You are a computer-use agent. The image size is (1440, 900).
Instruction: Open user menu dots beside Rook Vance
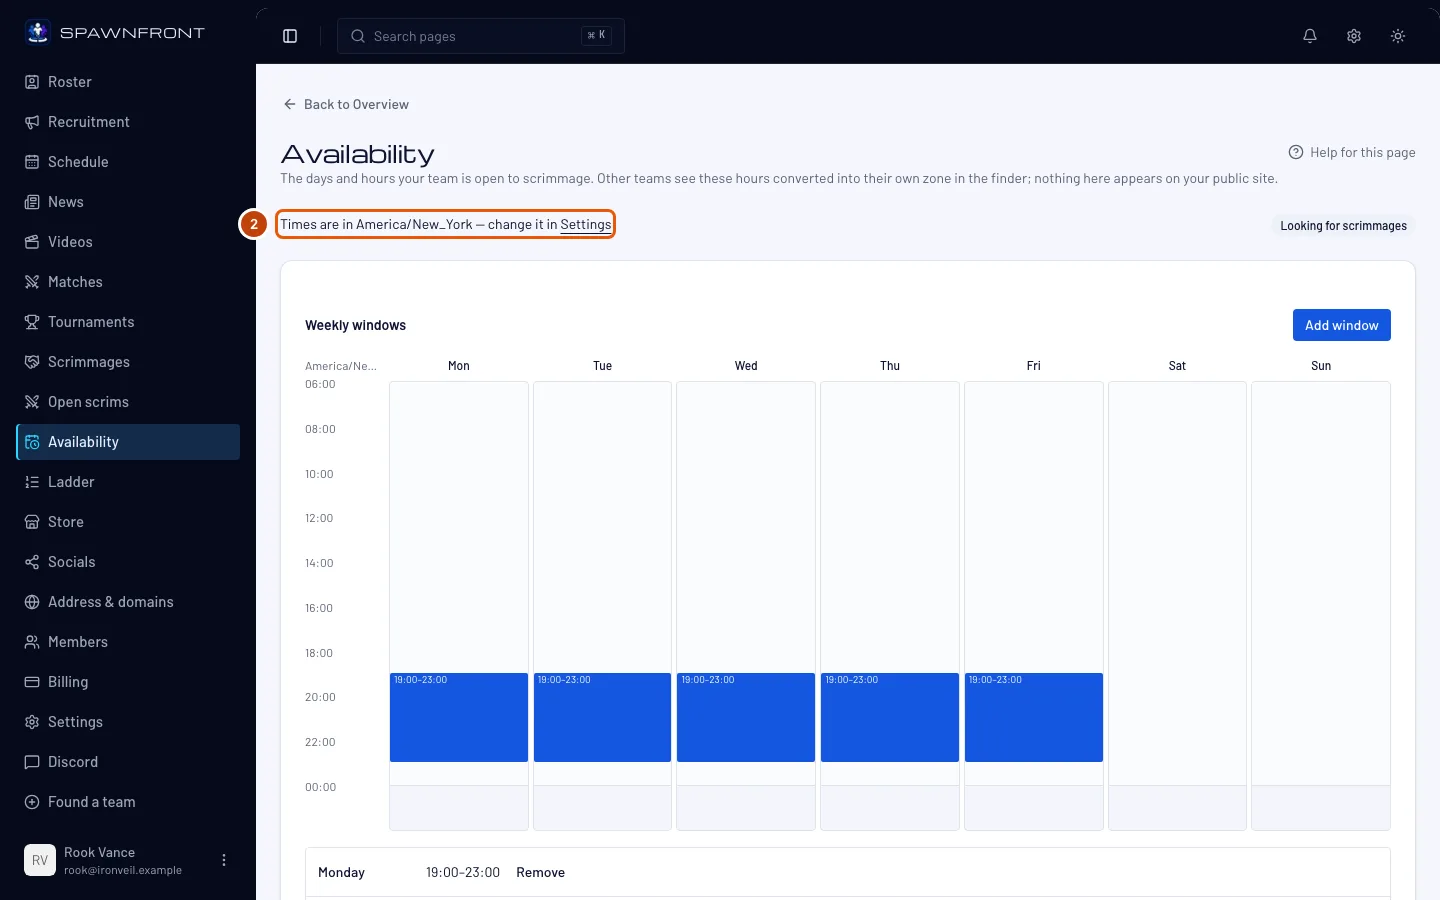point(224,860)
